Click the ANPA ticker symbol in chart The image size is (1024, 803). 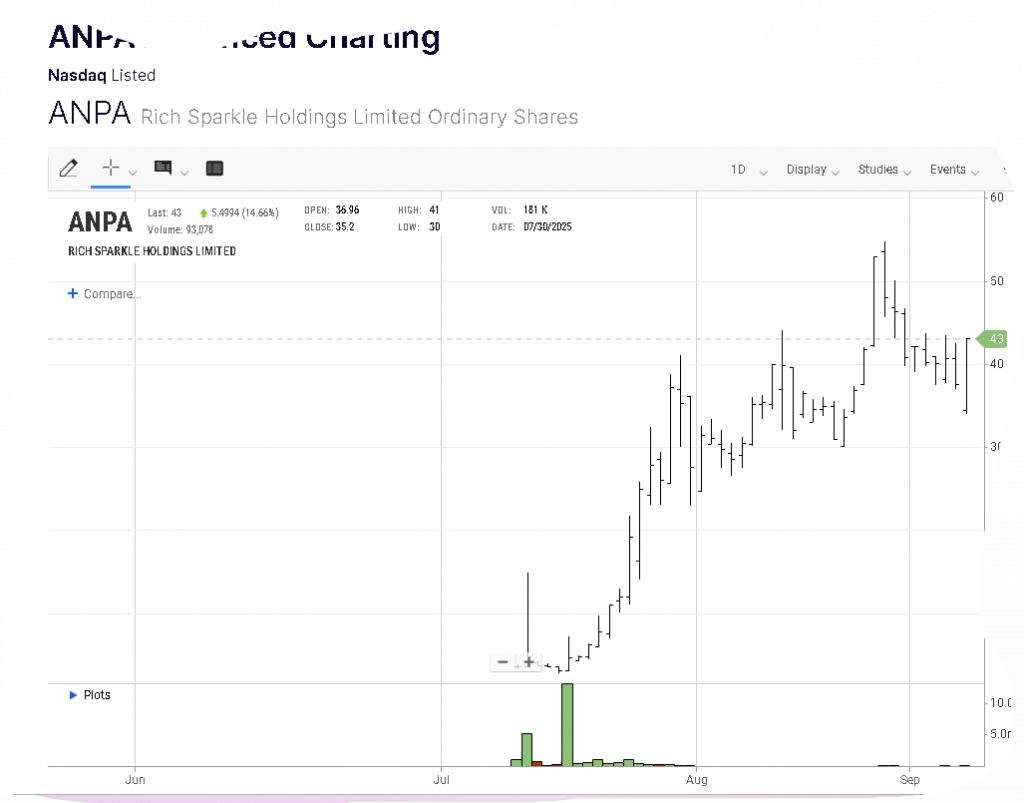coord(100,221)
